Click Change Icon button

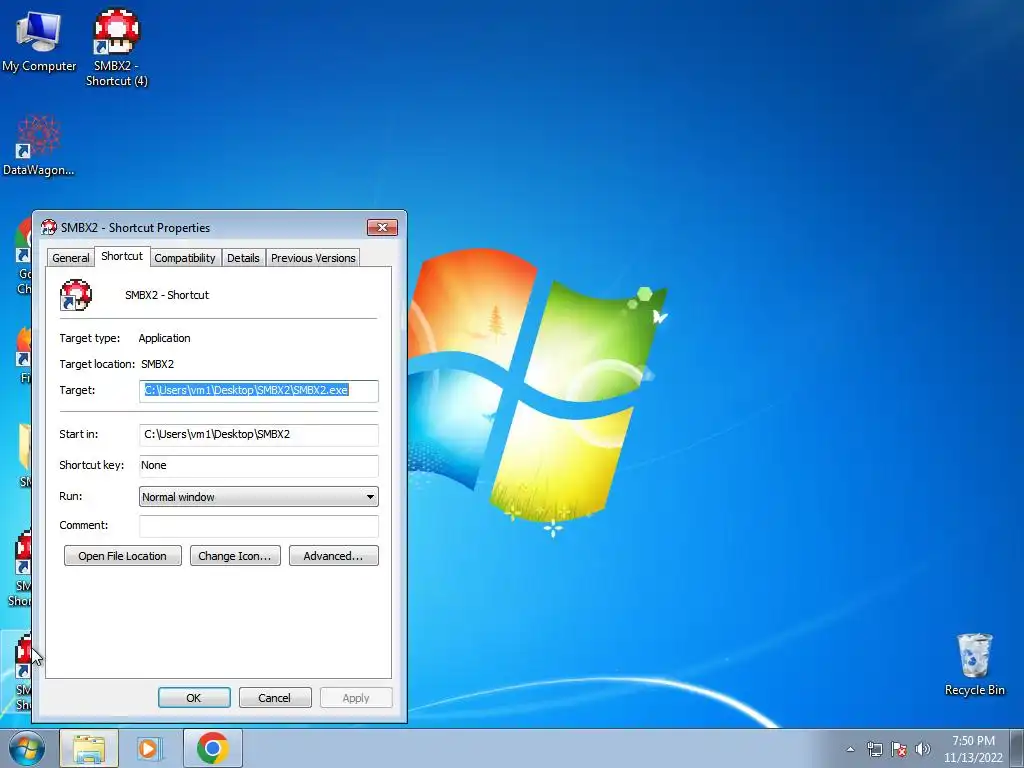(235, 556)
